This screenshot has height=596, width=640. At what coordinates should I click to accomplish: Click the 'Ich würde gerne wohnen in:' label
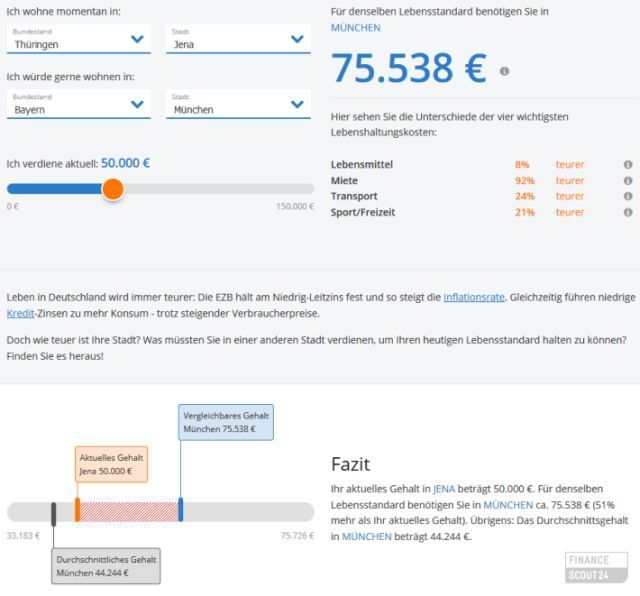click(70, 77)
